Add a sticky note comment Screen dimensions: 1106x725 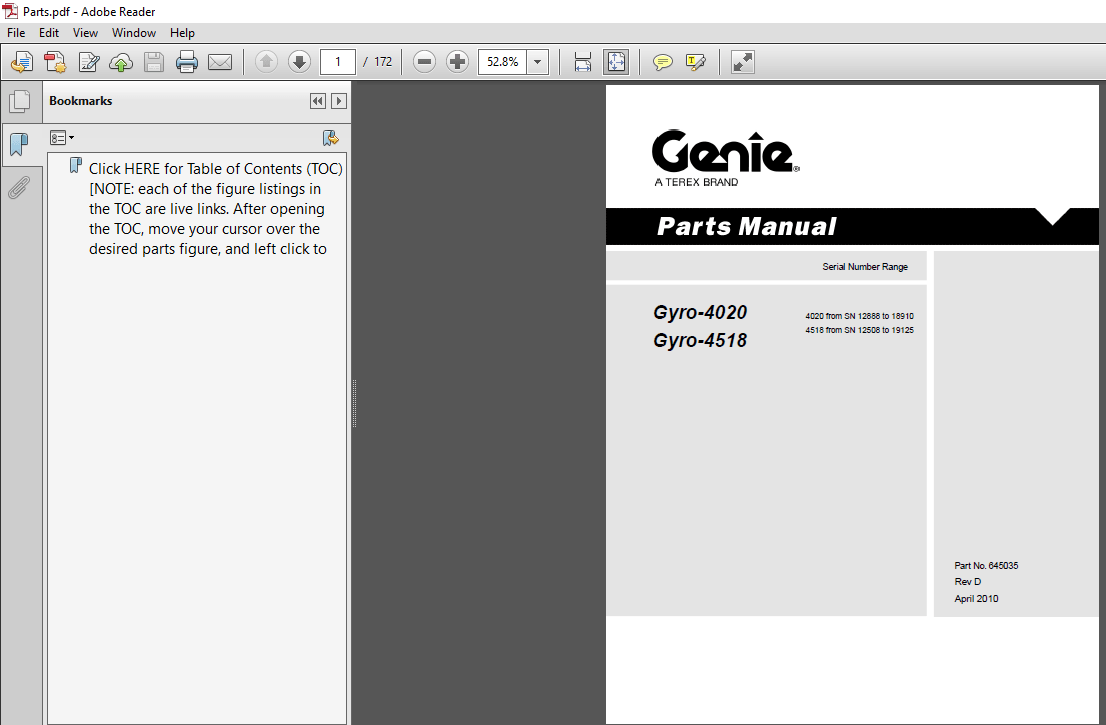coord(662,61)
